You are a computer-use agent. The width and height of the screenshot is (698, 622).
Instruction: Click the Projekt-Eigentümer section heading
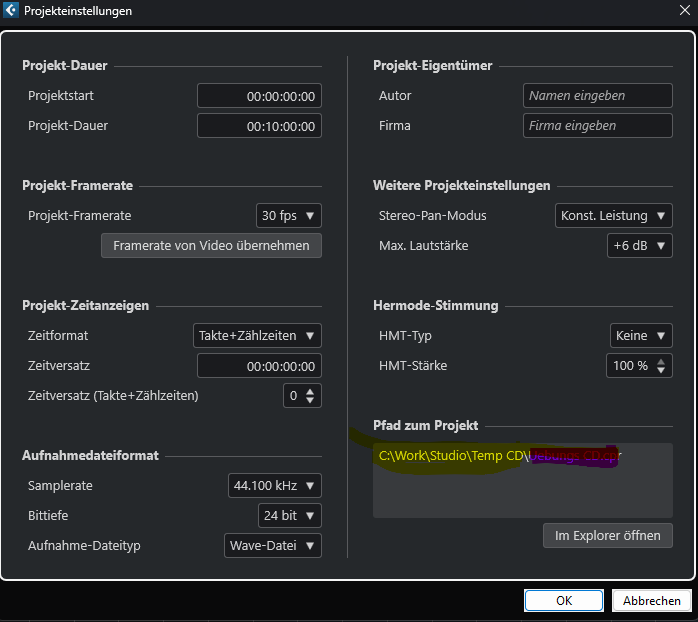(433, 65)
